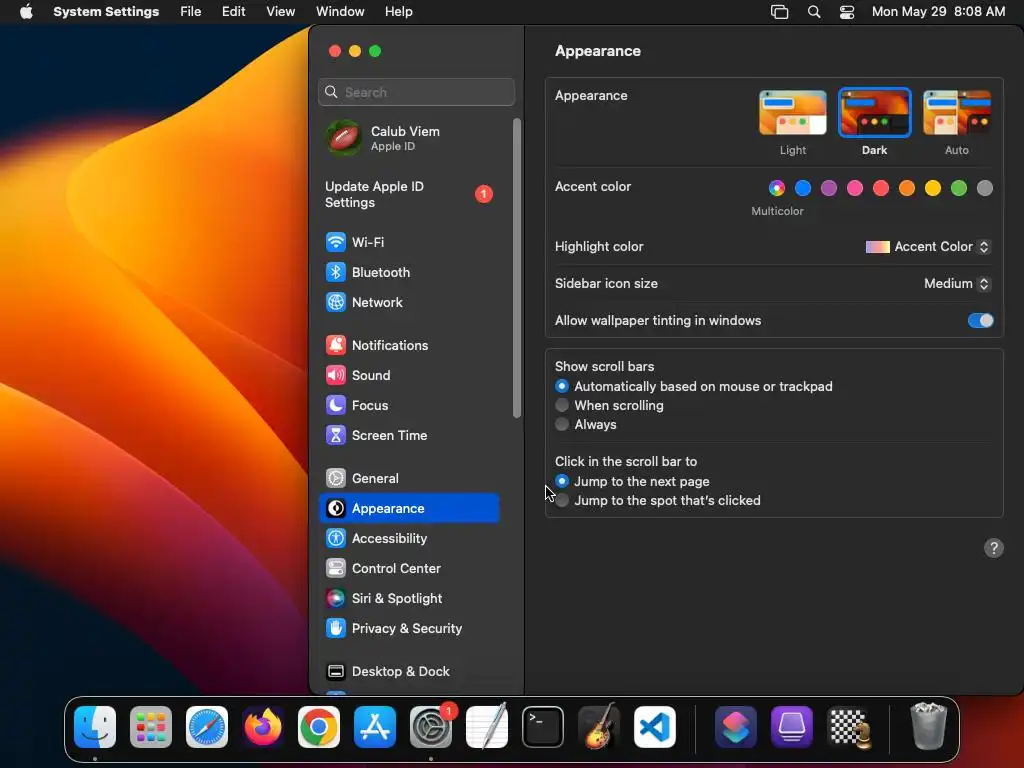Choose purple accent color
Viewport: 1024px width, 768px height.
coord(829,188)
